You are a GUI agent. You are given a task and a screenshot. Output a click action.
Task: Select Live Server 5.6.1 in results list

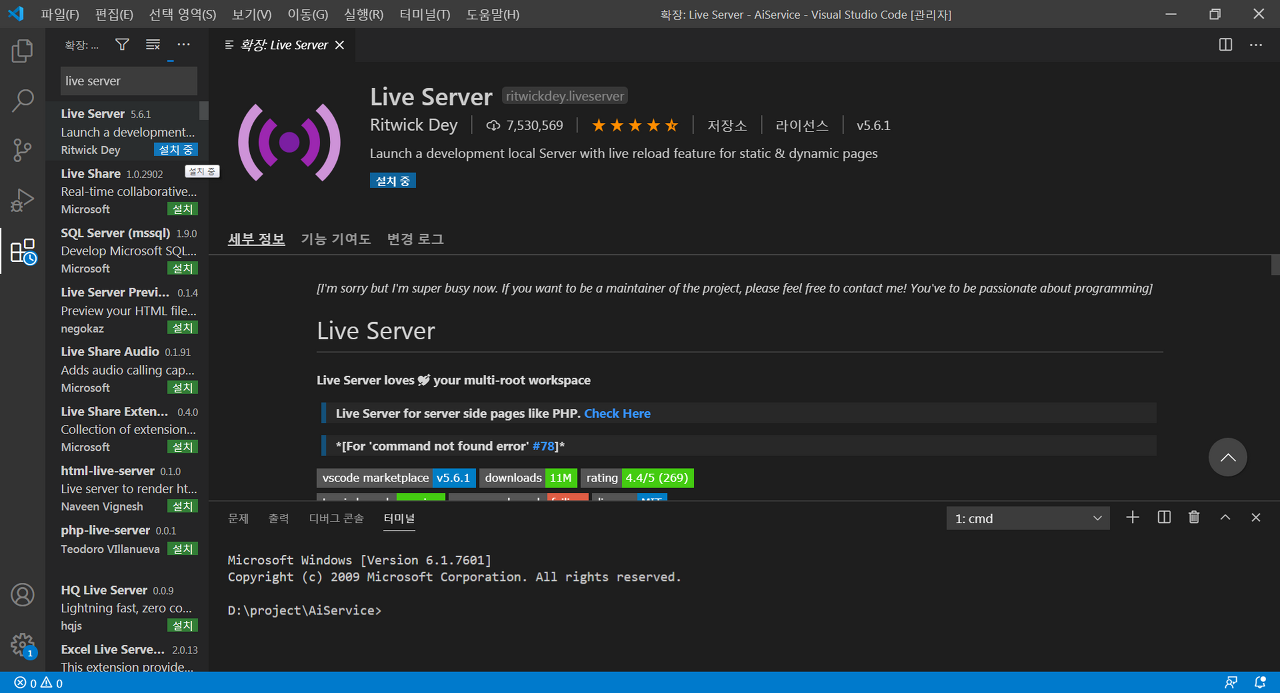click(x=127, y=131)
